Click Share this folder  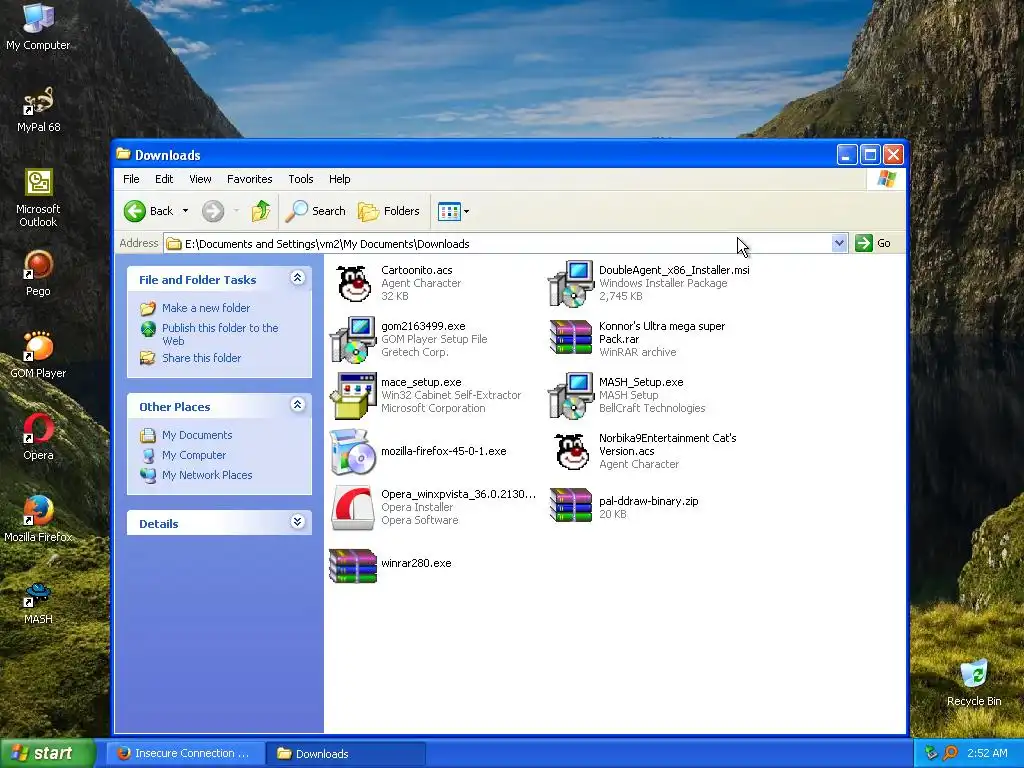click(201, 358)
